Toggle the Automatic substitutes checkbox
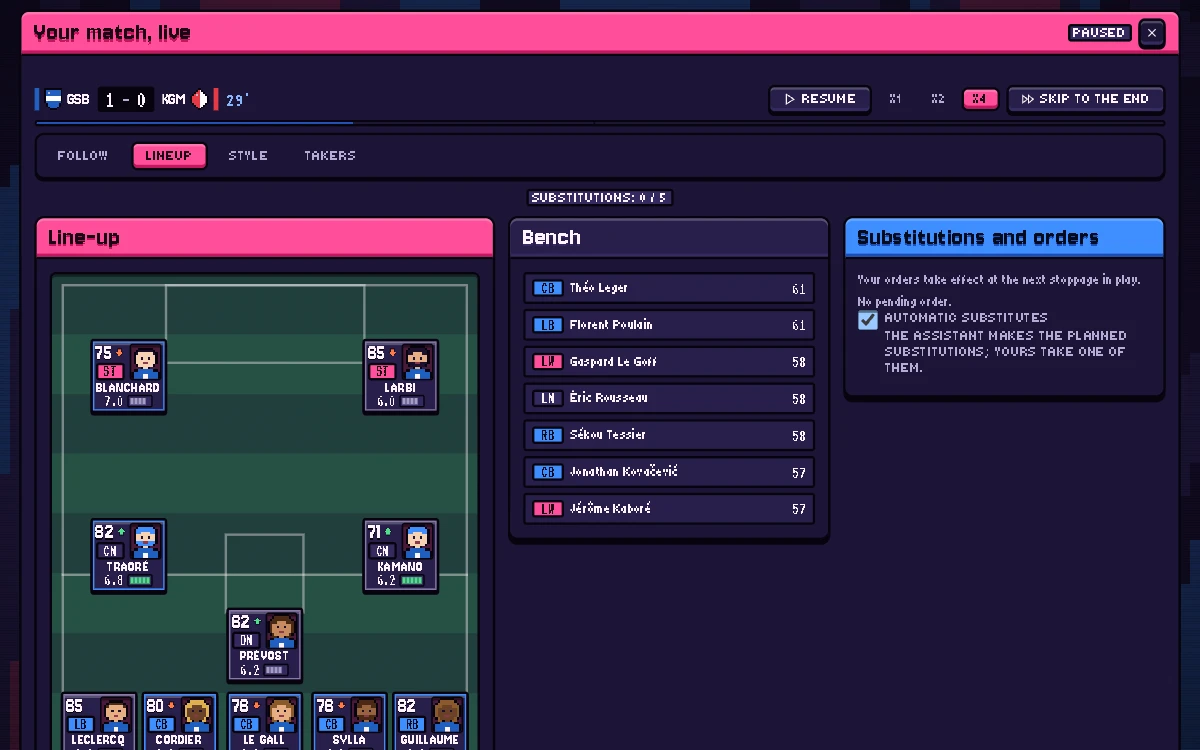Screen dimensions: 1200x750 (x=868, y=320)
